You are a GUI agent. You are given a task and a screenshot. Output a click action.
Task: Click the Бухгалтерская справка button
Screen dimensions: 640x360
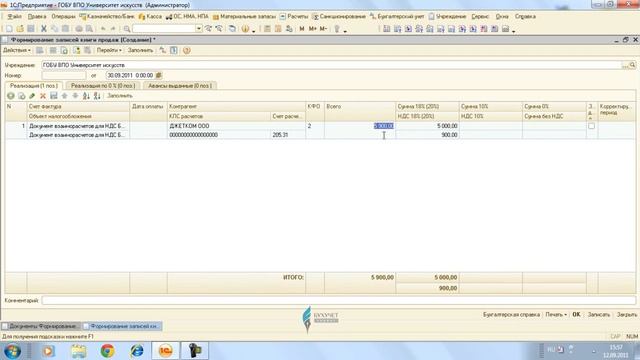click(511, 315)
